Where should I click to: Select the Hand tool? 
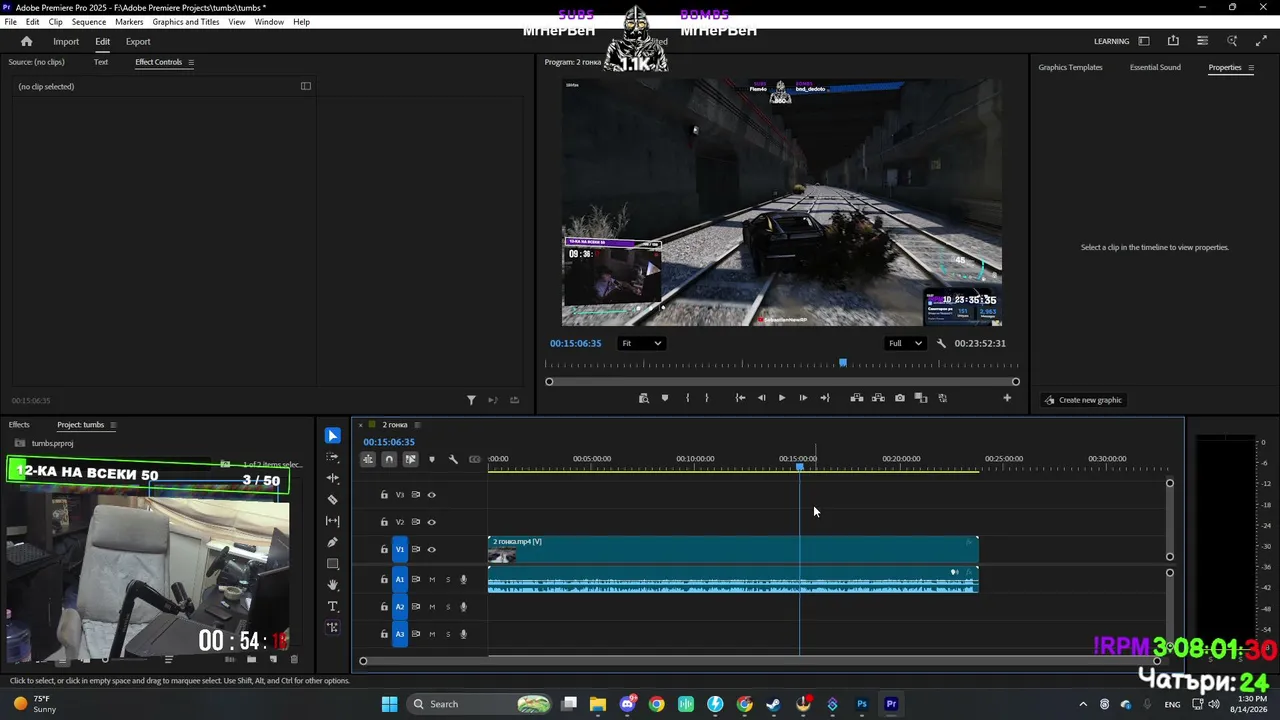pos(333,585)
